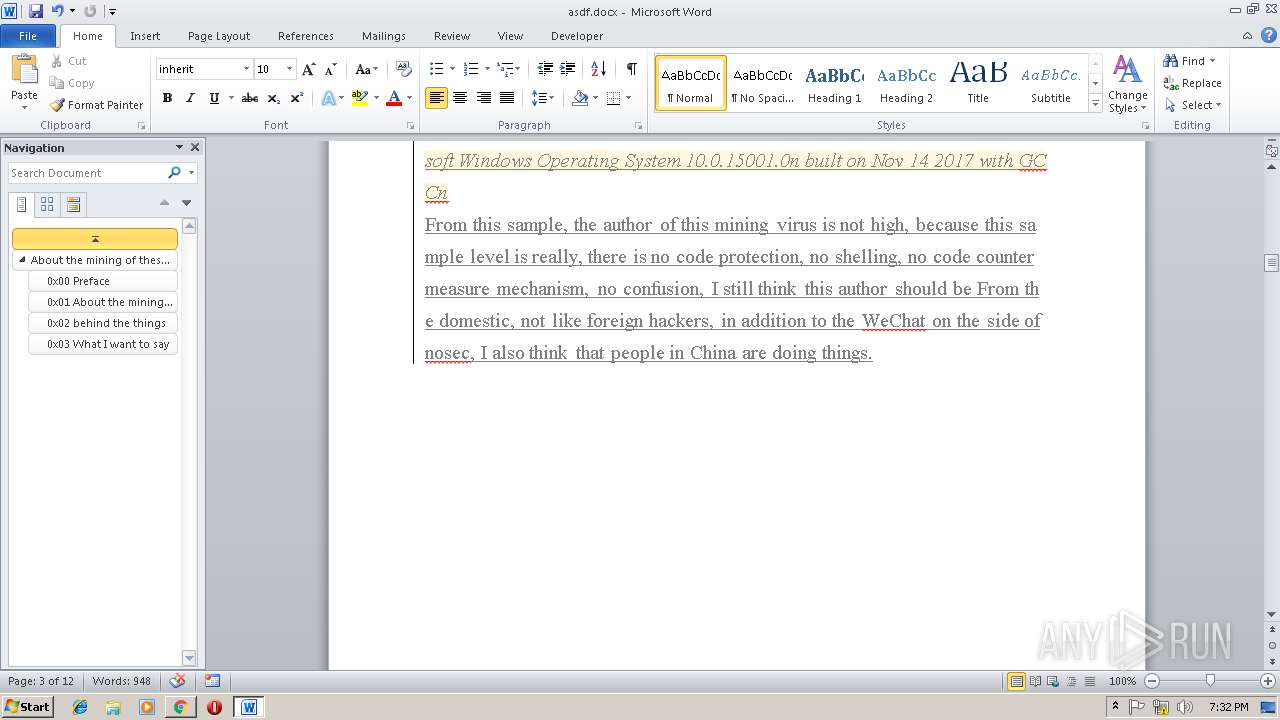Grow the font size
The height and width of the screenshot is (720, 1280).
[309, 69]
